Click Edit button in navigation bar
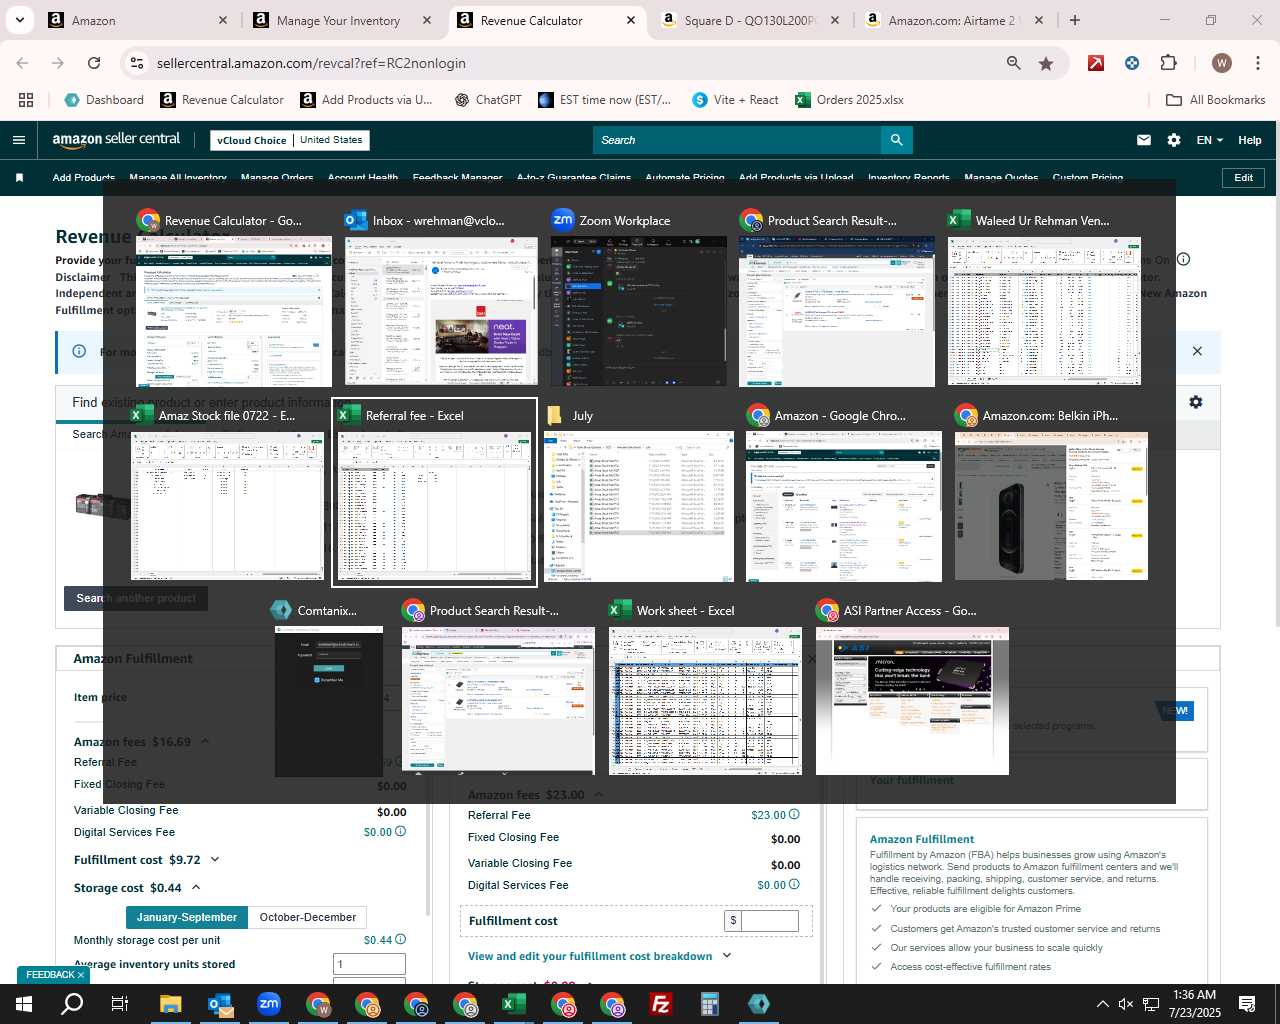The height and width of the screenshot is (1024, 1280). (1244, 177)
